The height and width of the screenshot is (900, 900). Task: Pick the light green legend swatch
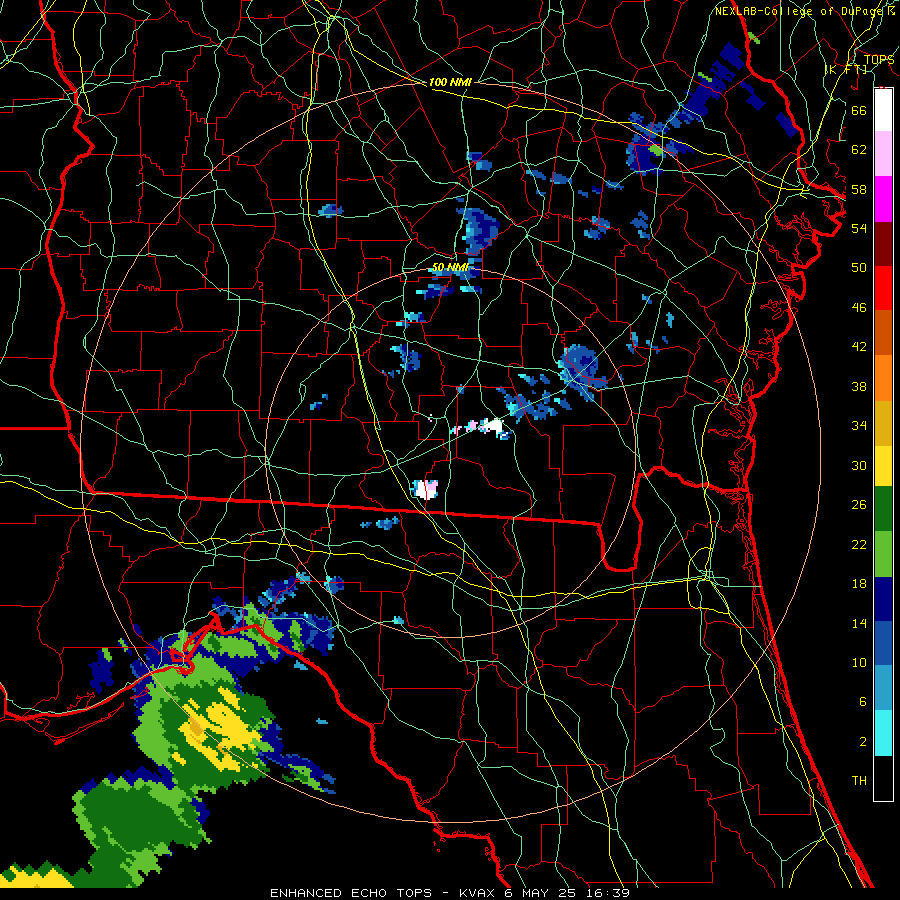(883, 554)
